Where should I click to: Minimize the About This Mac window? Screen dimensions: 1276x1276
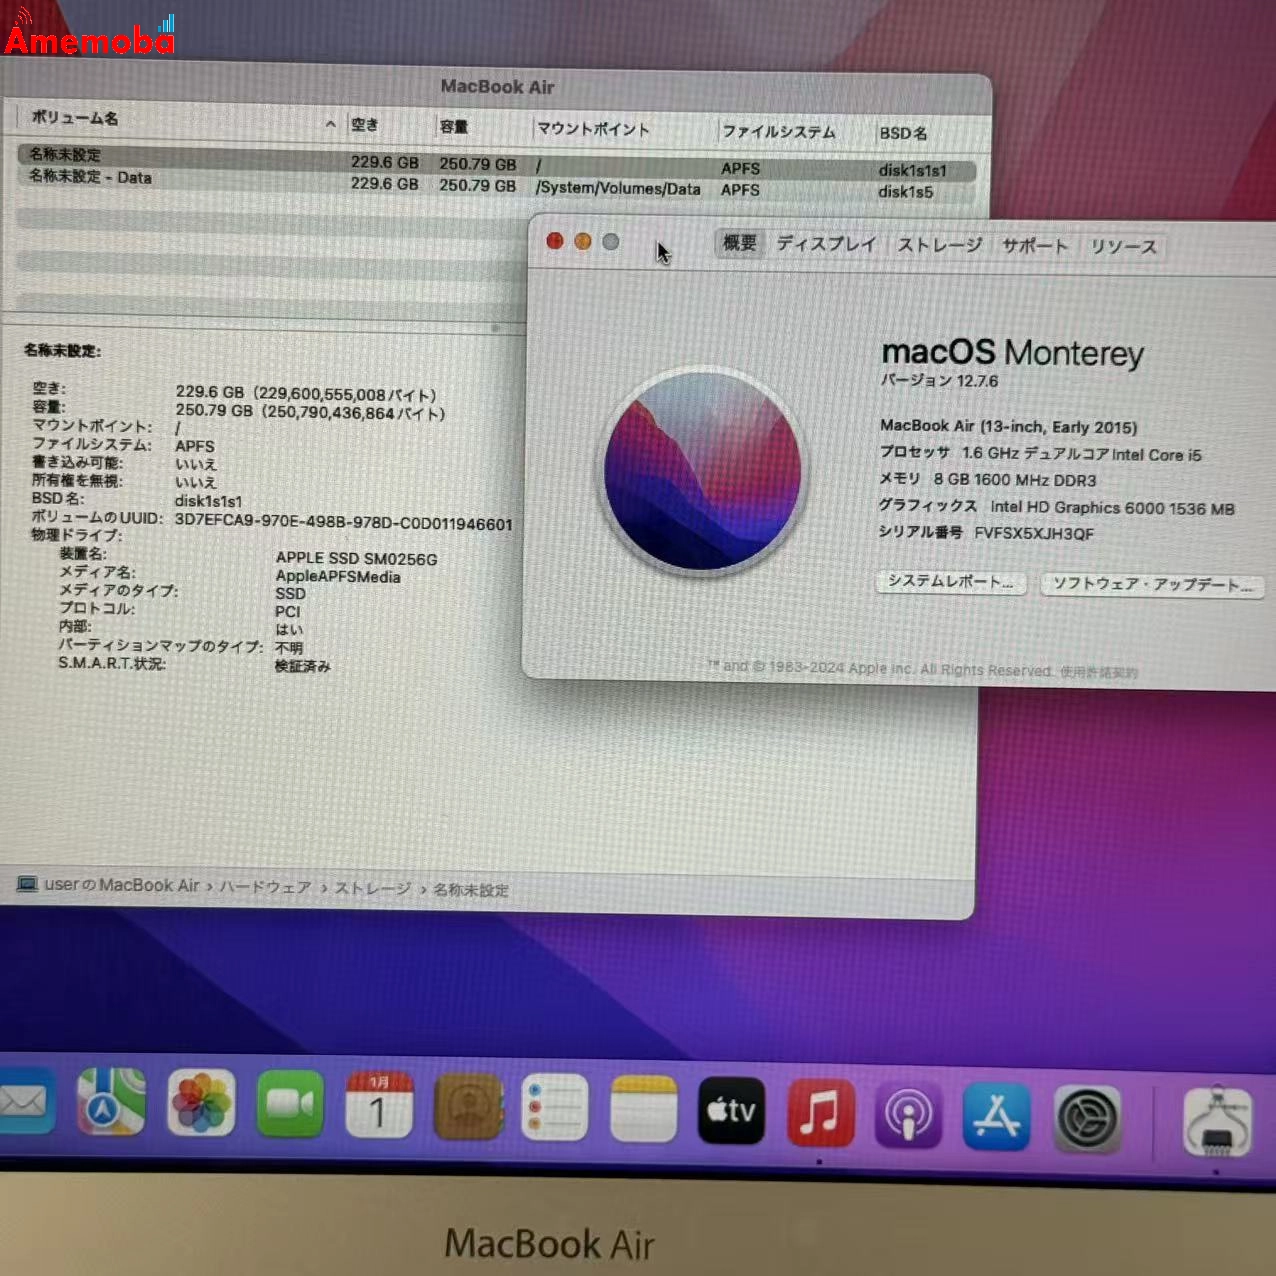(x=583, y=241)
